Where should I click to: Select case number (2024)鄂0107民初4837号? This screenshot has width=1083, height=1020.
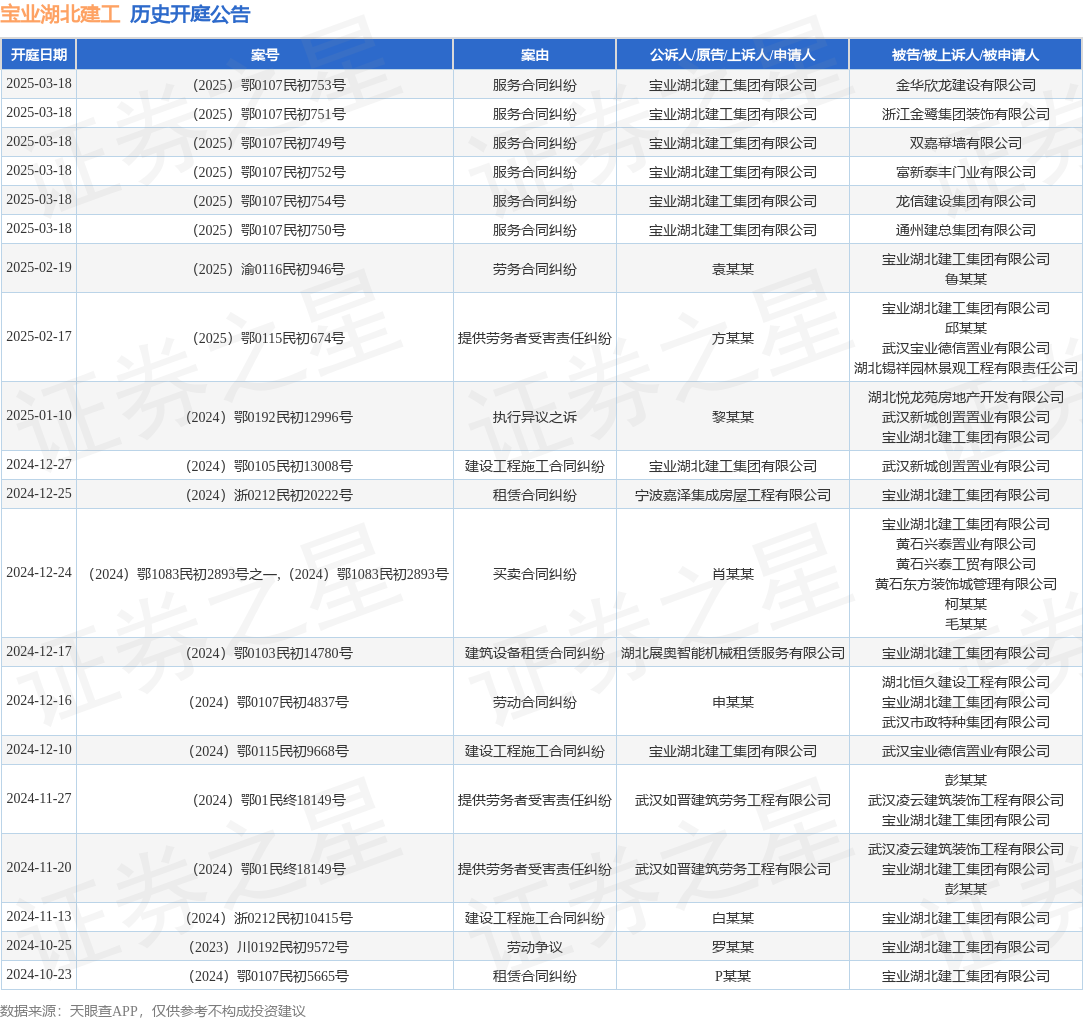(269, 702)
